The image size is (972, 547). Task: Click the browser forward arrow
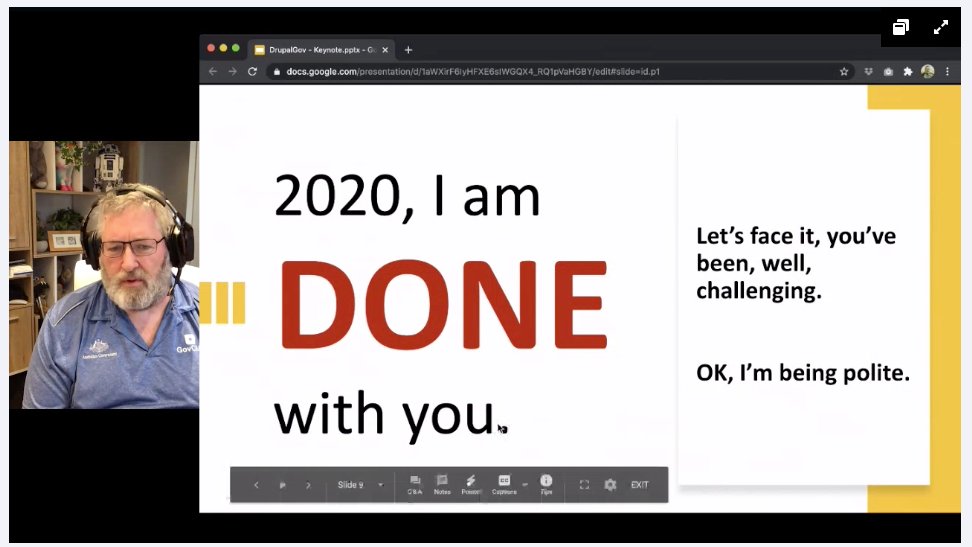(232, 71)
